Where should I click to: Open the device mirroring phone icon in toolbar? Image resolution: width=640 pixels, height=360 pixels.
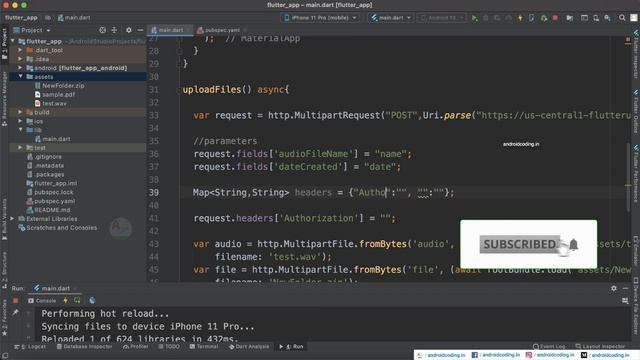coord(531,18)
